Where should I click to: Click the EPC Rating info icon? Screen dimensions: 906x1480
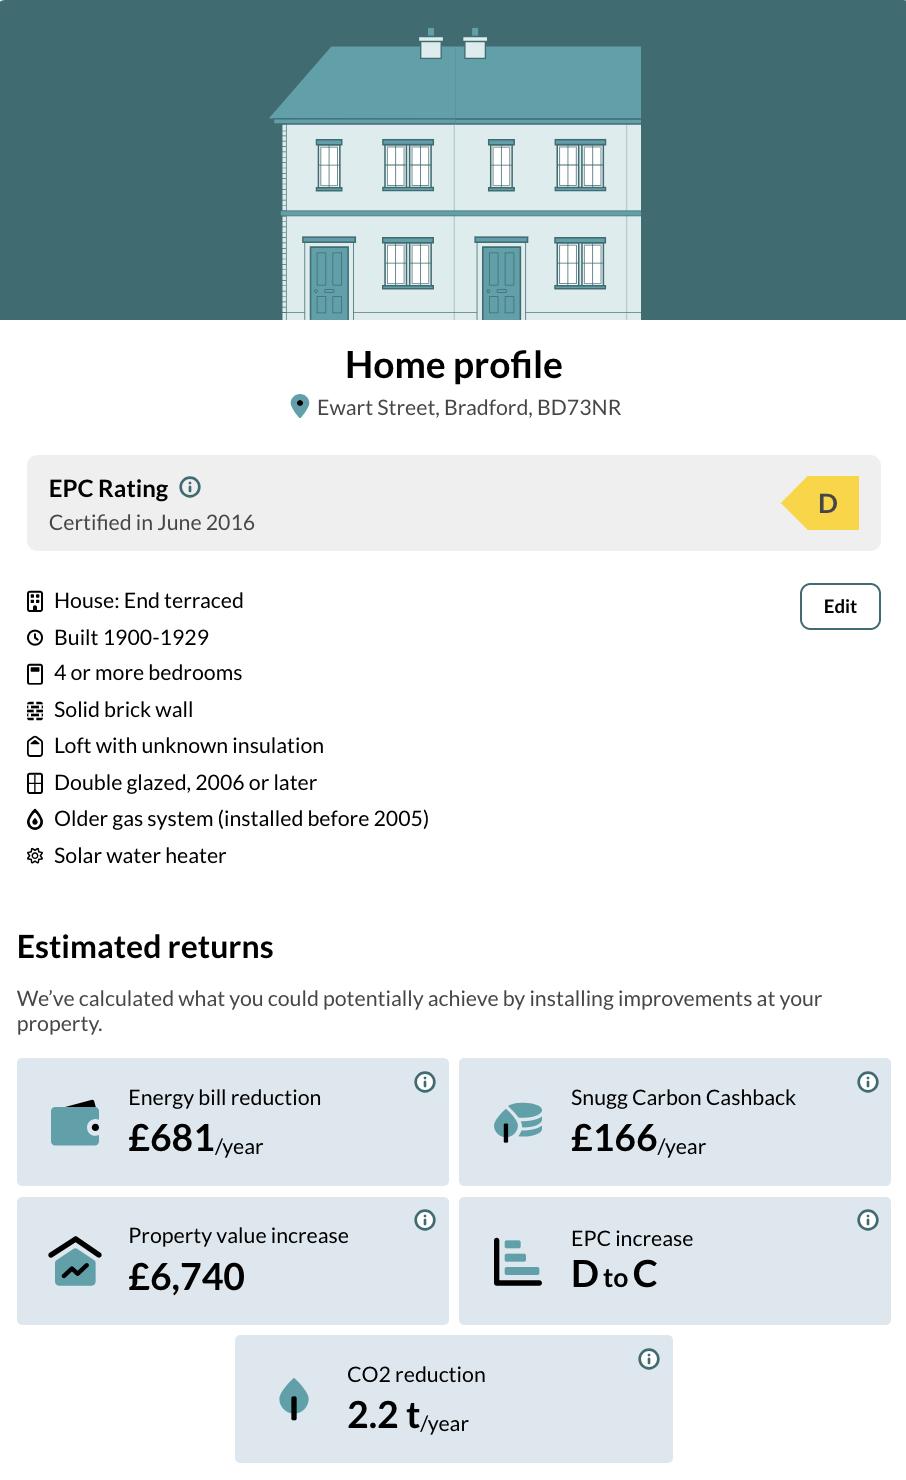pyautogui.click(x=190, y=488)
